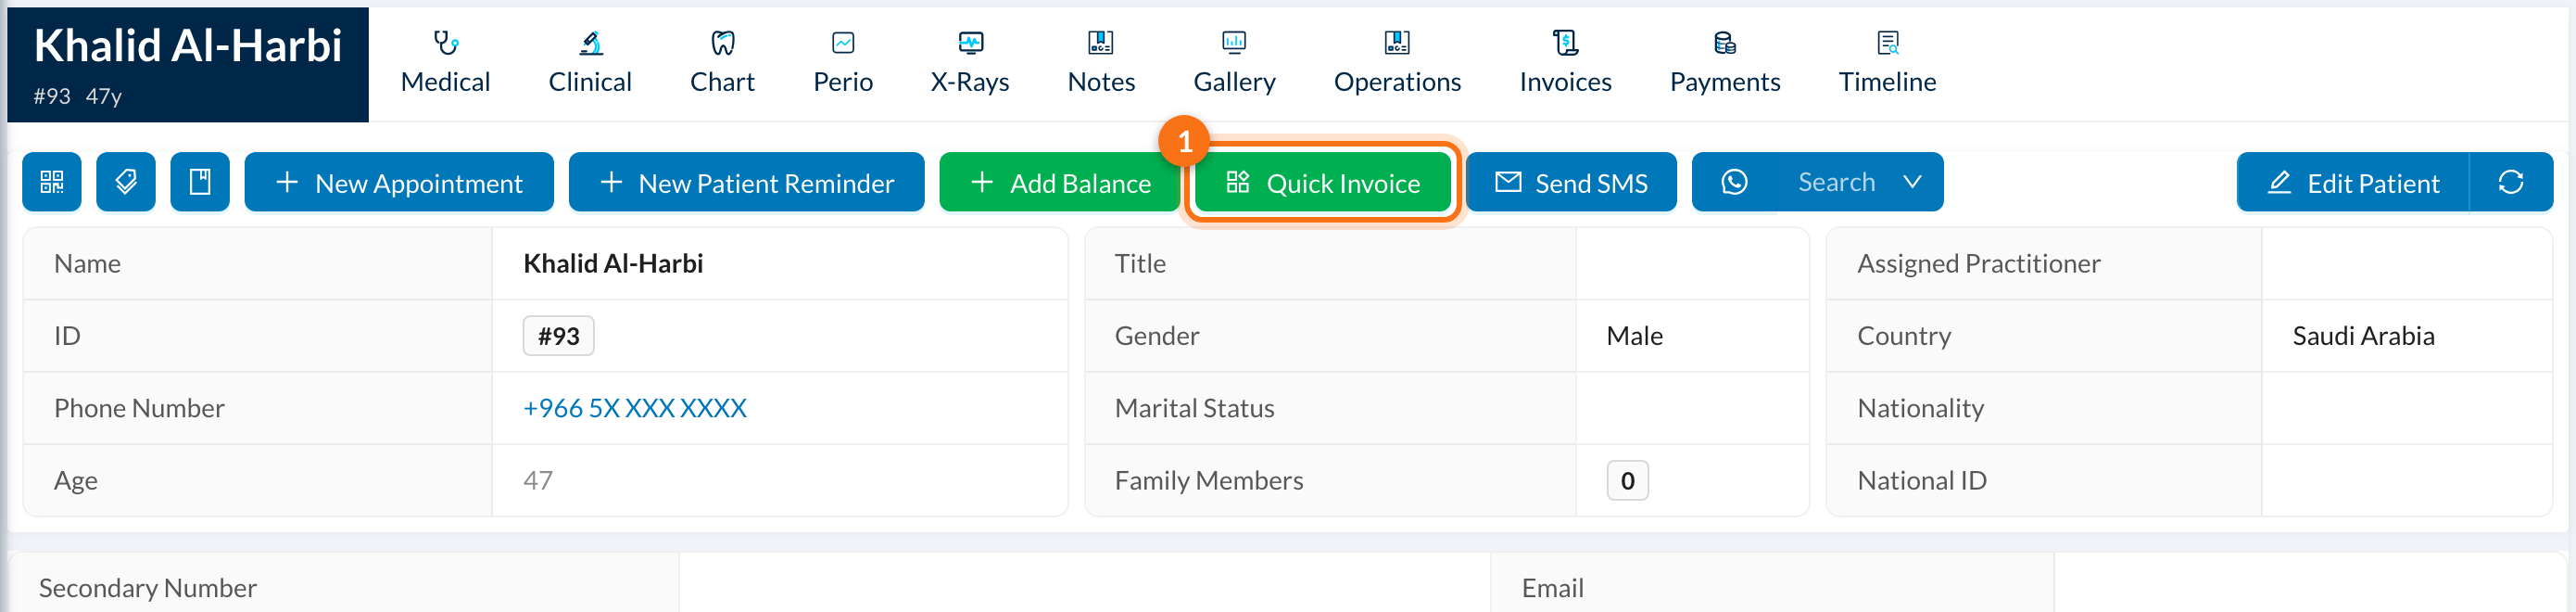
Task: Click the refresh icon button
Action: click(x=2511, y=182)
